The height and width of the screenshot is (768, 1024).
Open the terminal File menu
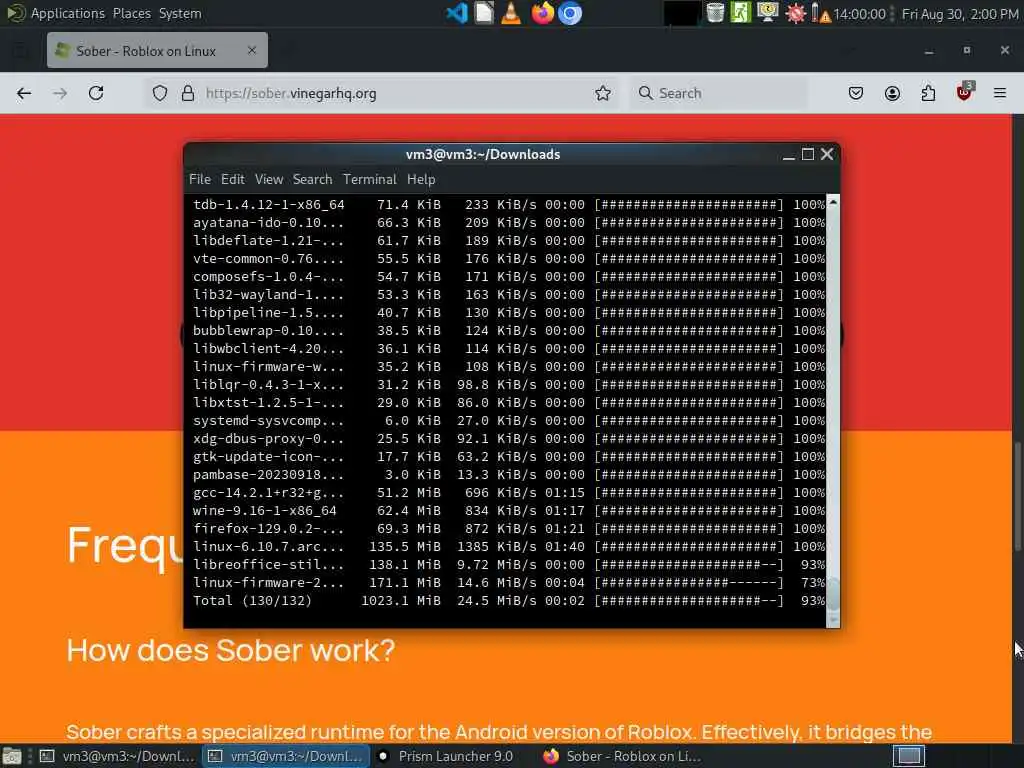tap(200, 180)
